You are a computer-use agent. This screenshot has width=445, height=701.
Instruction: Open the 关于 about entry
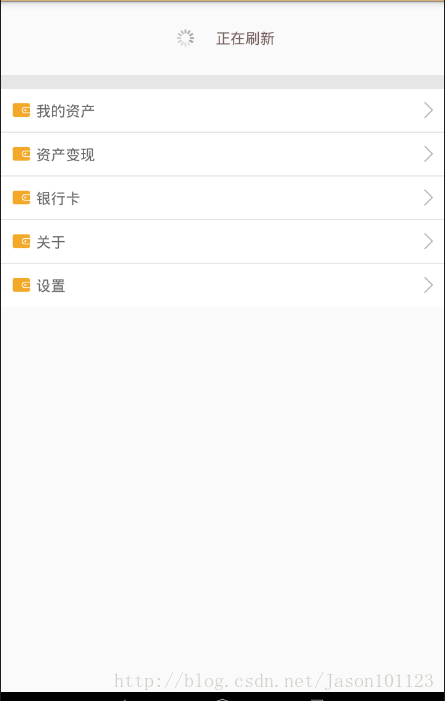click(x=51, y=242)
